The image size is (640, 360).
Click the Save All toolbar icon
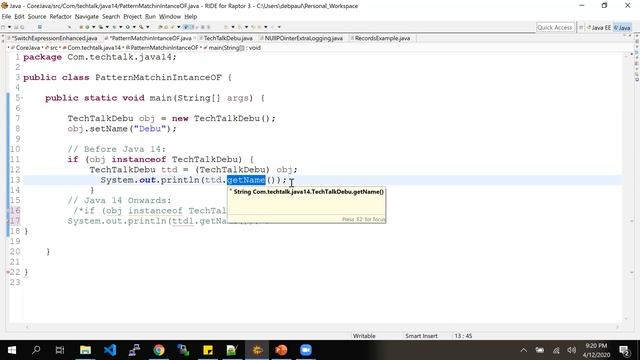pyautogui.click(x=22, y=27)
